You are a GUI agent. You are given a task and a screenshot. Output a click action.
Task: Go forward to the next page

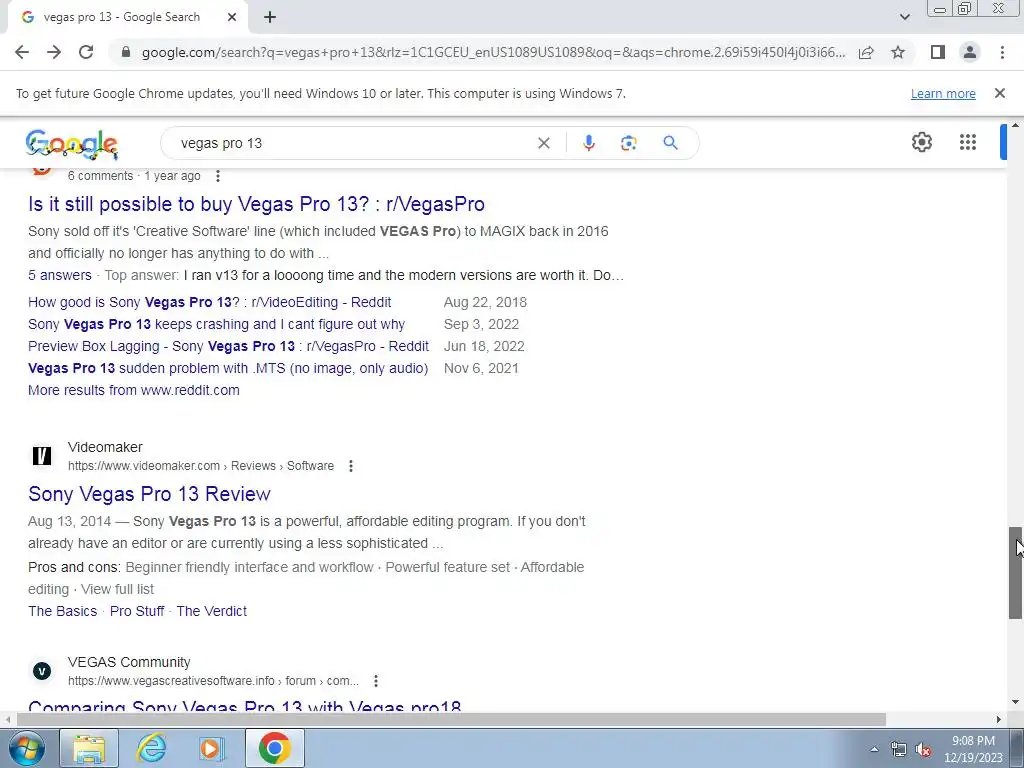click(x=54, y=52)
